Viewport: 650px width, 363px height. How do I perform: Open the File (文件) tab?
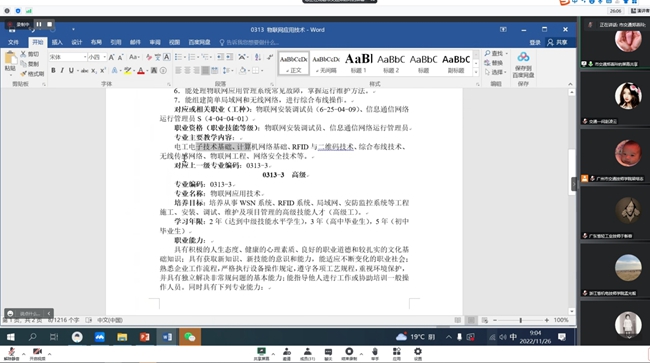13,42
